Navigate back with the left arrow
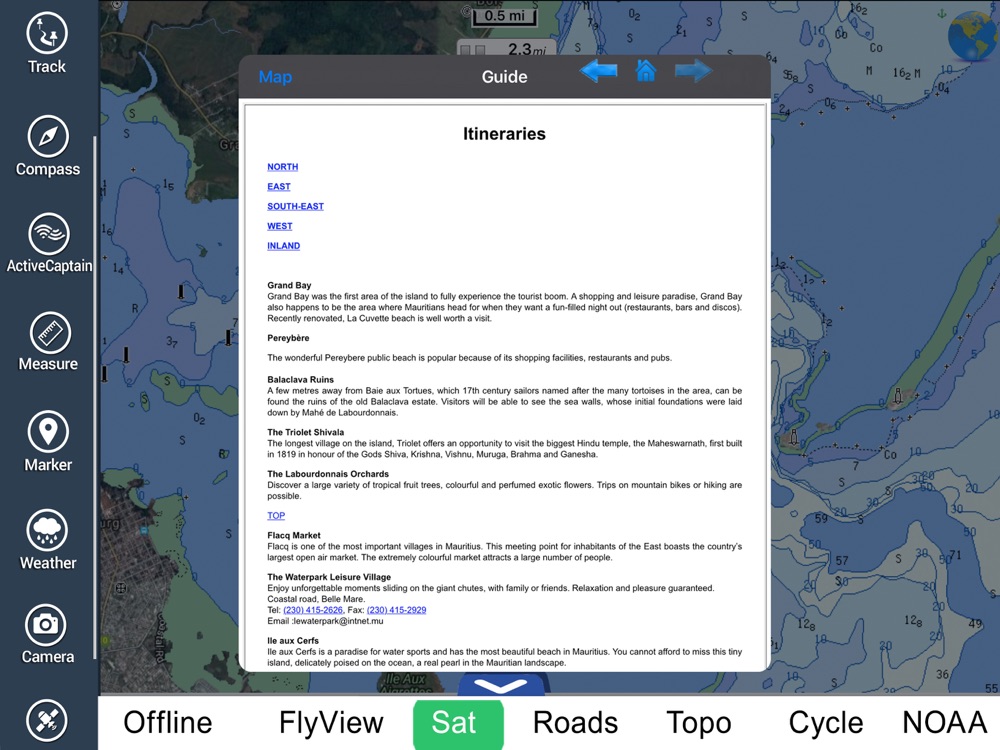Screen dimensions: 1000x750 click(x=598, y=71)
